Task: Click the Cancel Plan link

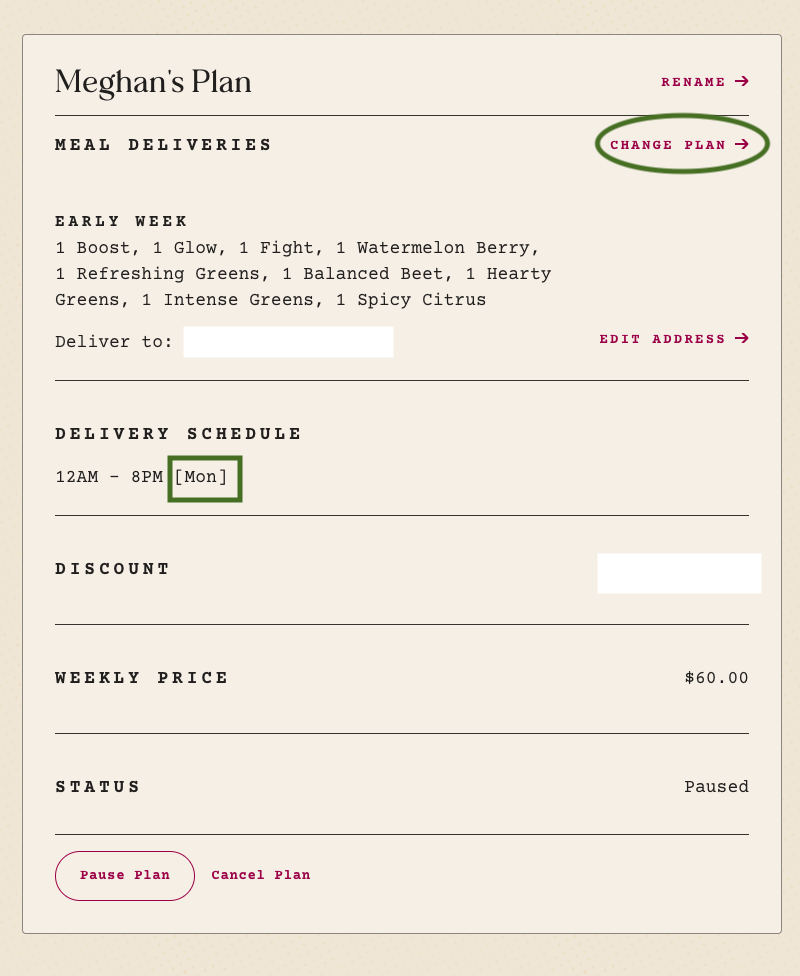Action: tap(261, 875)
